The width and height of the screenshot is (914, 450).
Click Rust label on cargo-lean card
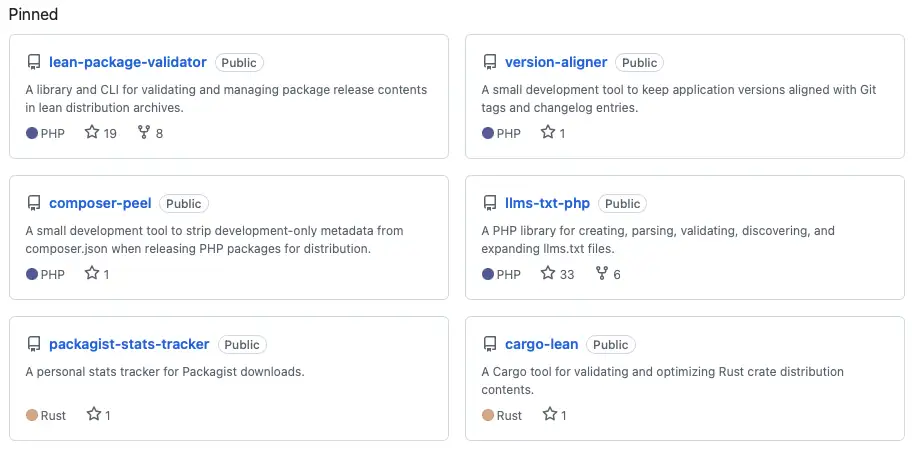pos(509,415)
